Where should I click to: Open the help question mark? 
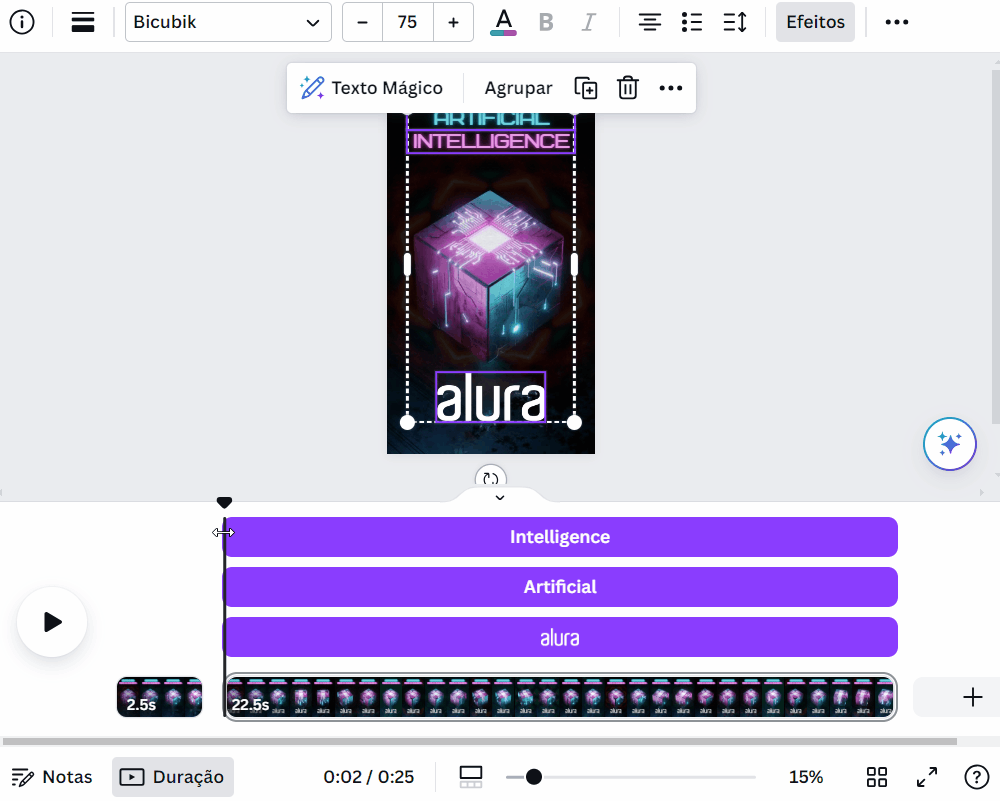coord(976,777)
